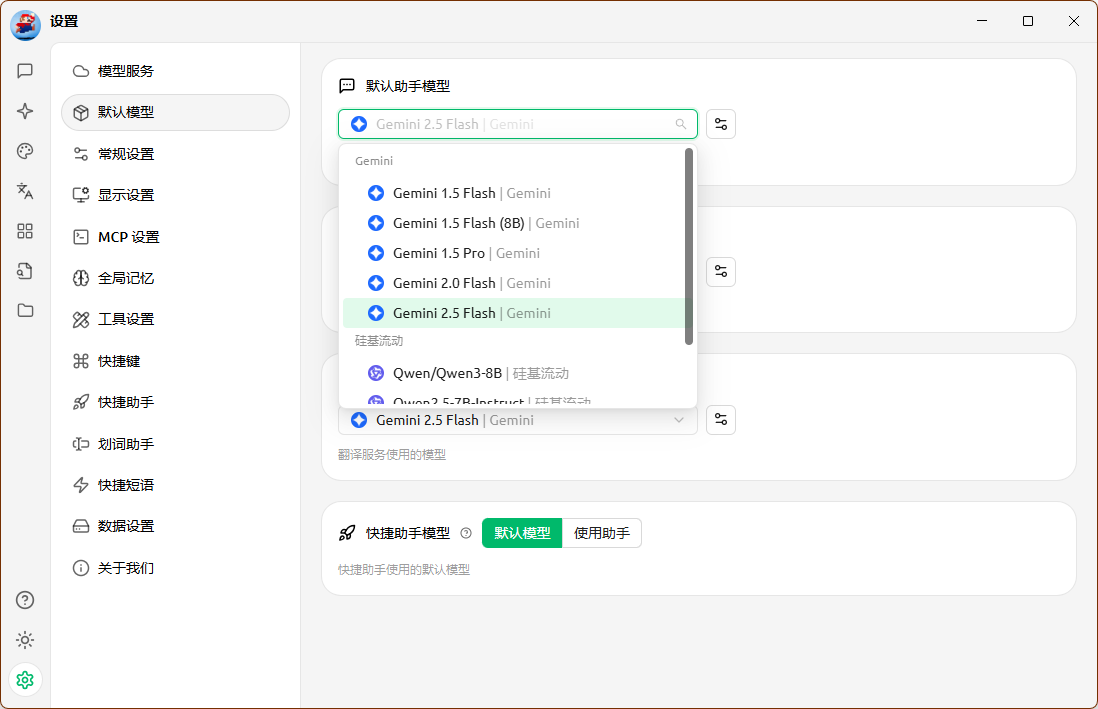
Task: Open 常规设置 page
Action: pos(175,153)
